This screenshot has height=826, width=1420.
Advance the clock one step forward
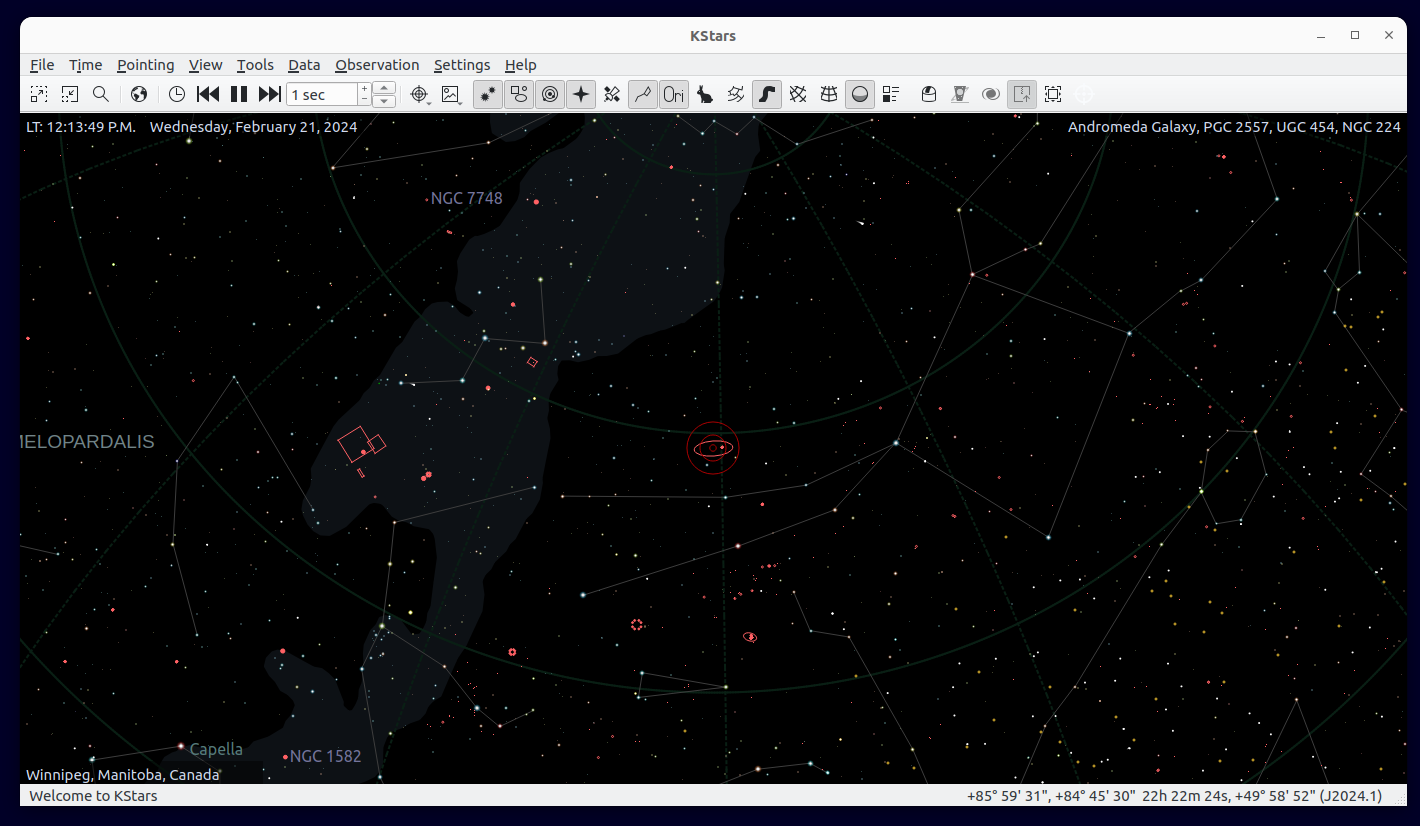(270, 94)
